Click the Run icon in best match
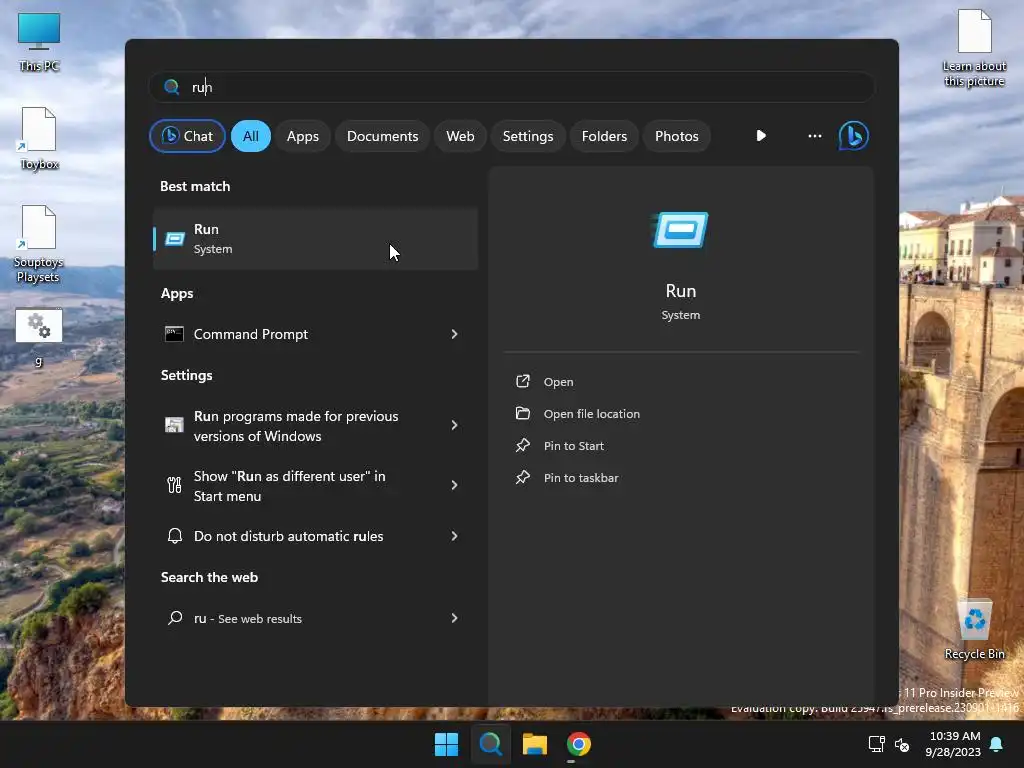This screenshot has width=1024, height=768. point(174,239)
